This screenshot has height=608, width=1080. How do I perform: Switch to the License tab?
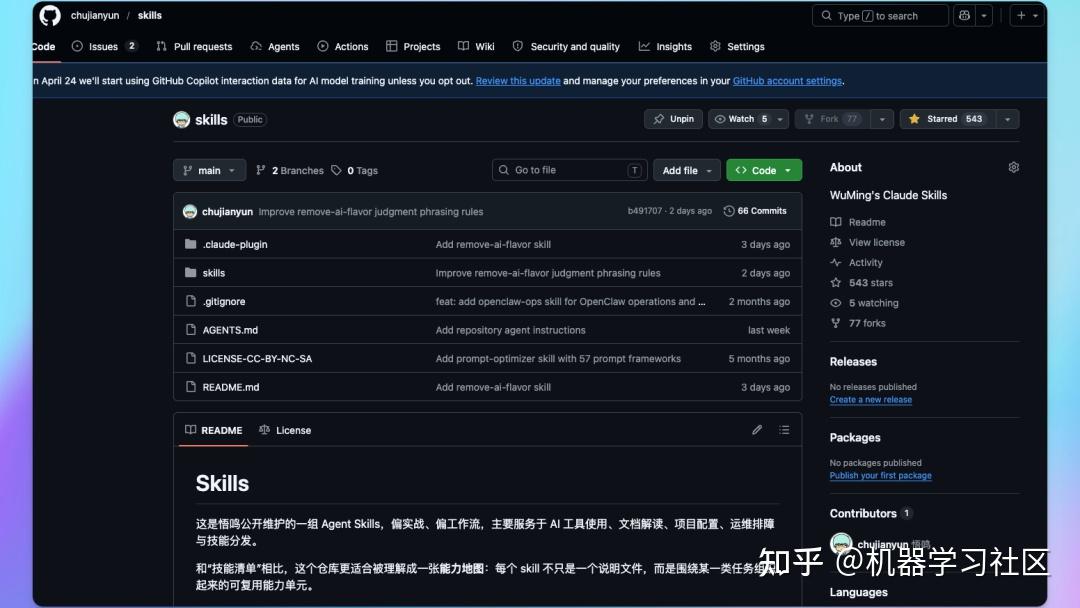coord(285,430)
